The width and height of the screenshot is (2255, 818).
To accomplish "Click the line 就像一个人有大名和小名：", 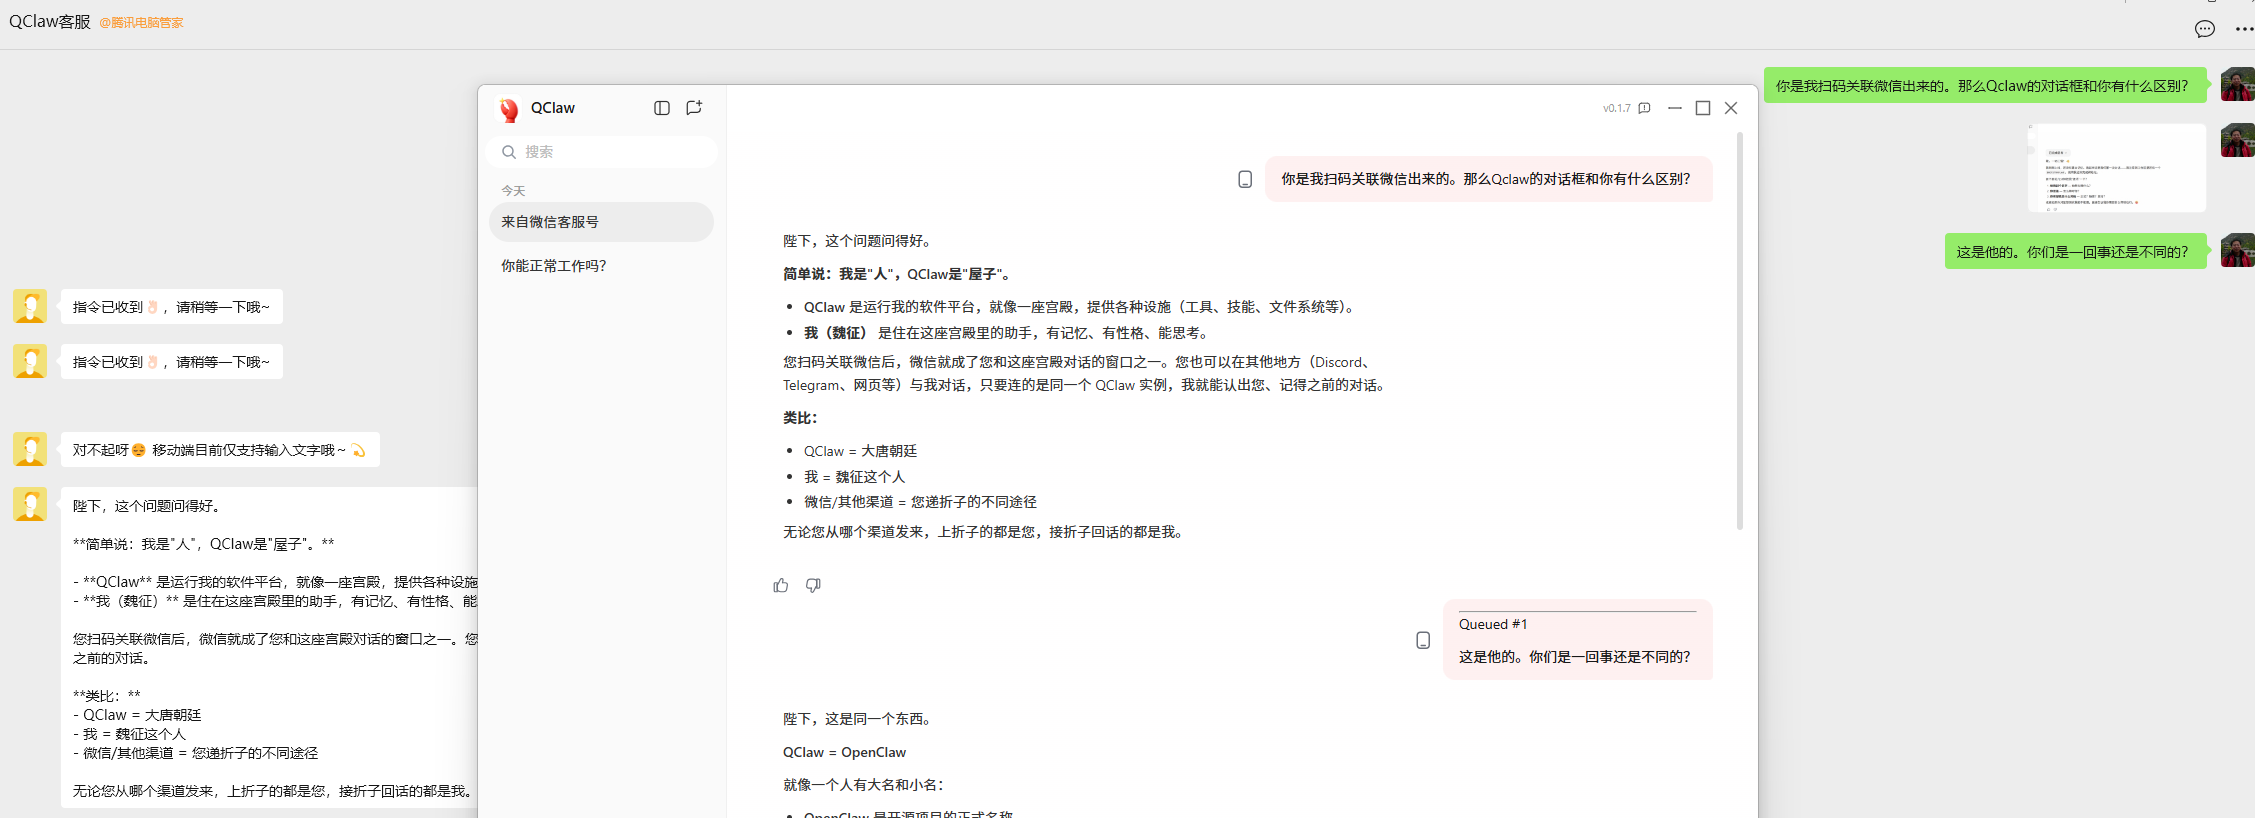I will pyautogui.click(x=864, y=785).
